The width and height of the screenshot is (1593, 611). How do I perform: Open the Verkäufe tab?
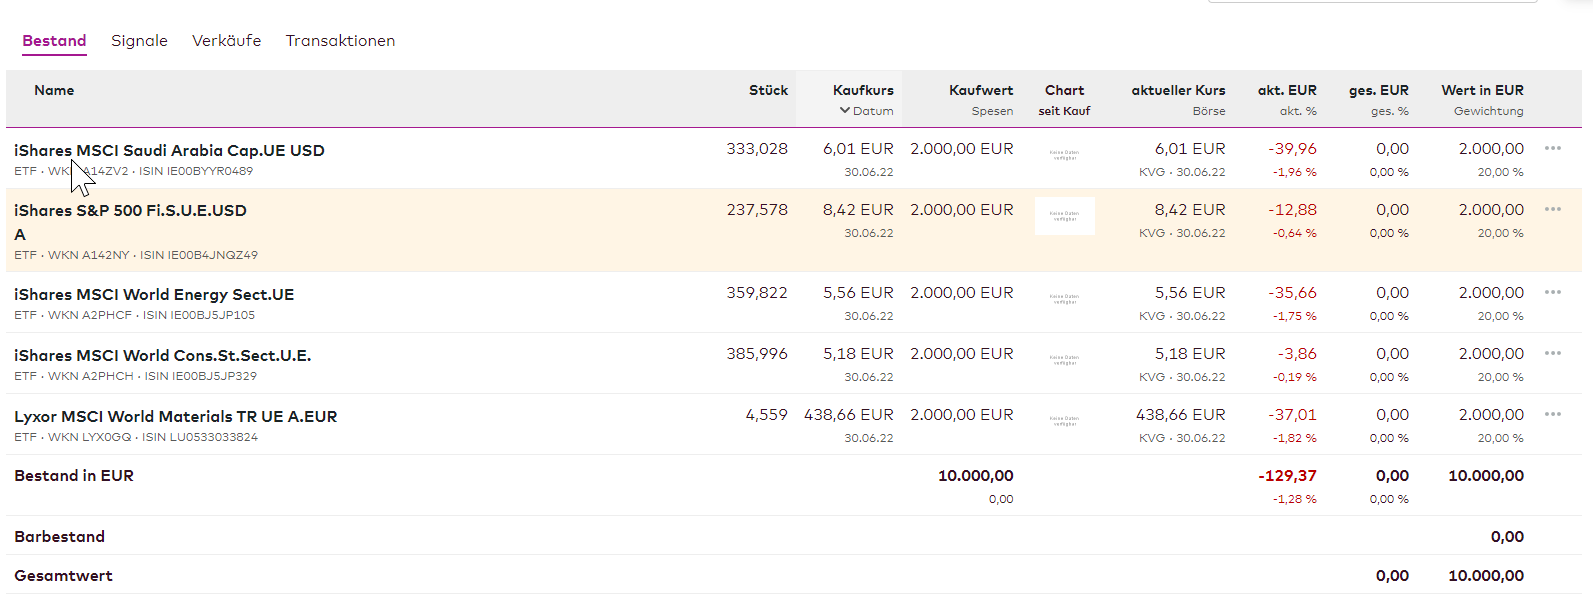click(x=226, y=41)
